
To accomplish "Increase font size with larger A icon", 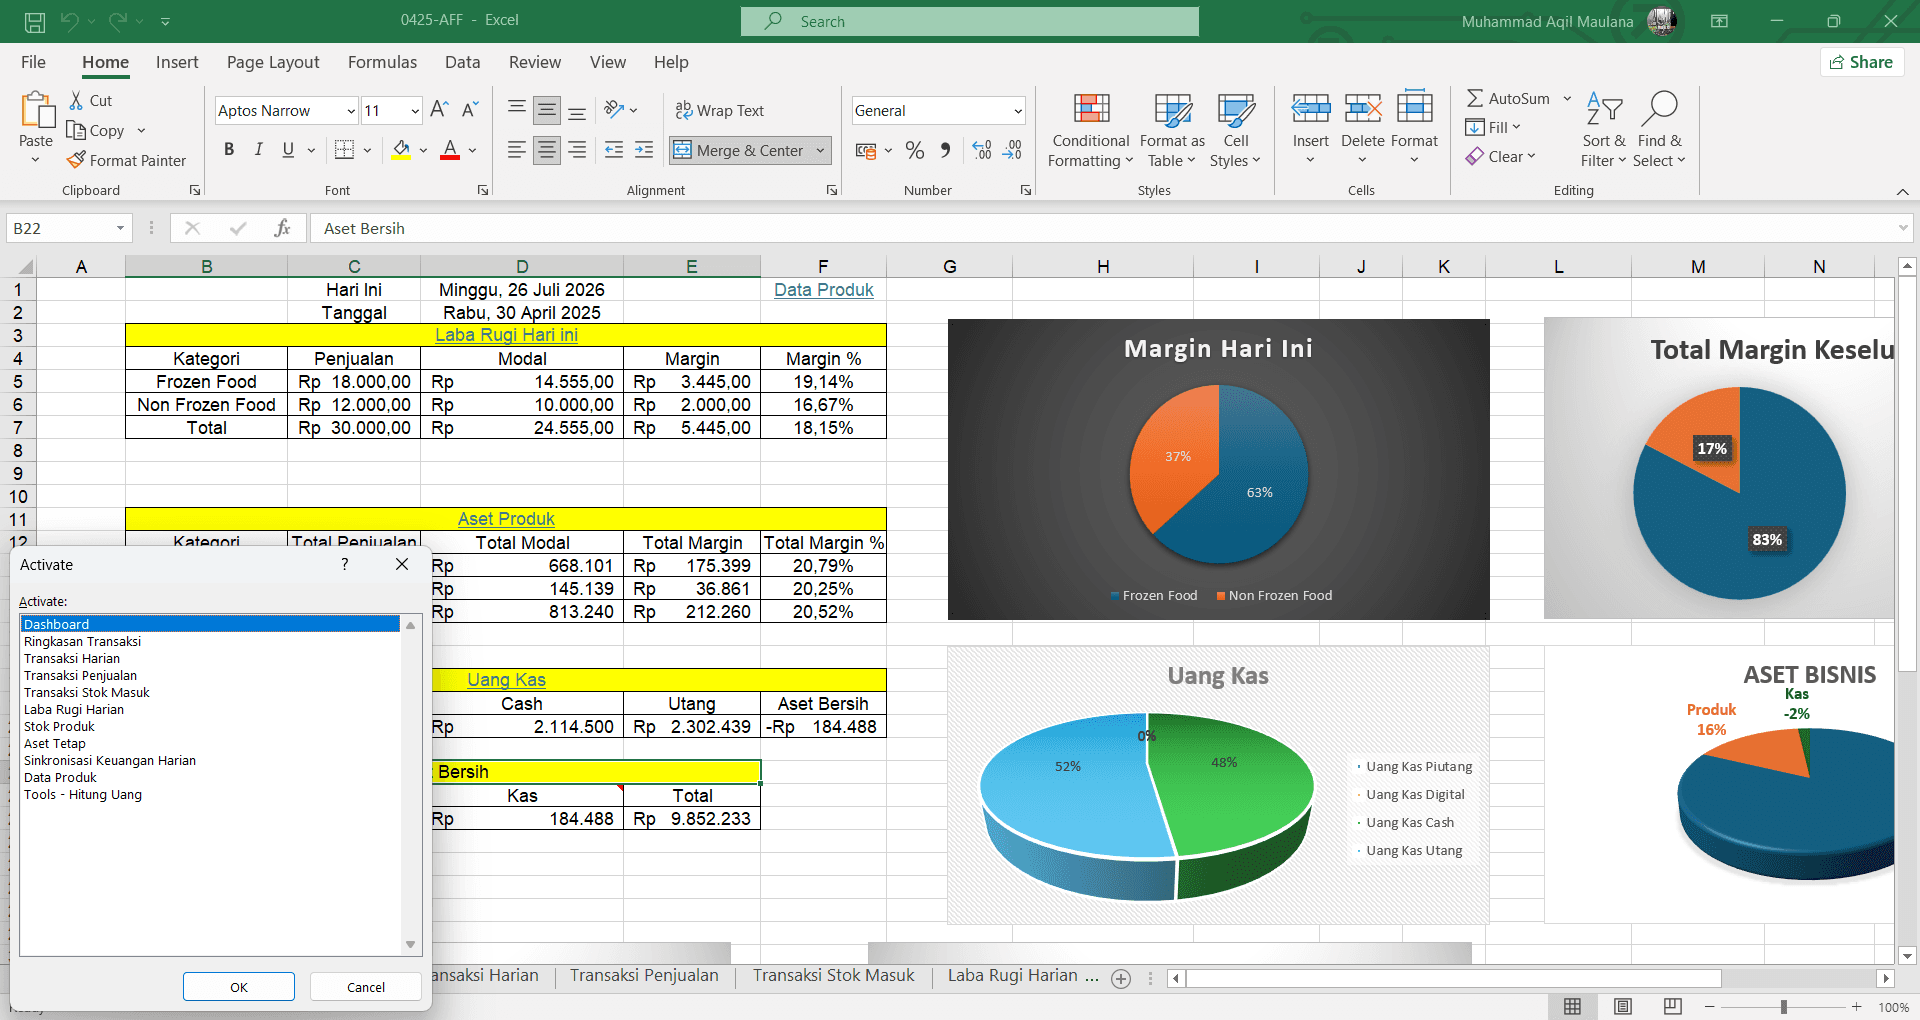I will (x=439, y=110).
